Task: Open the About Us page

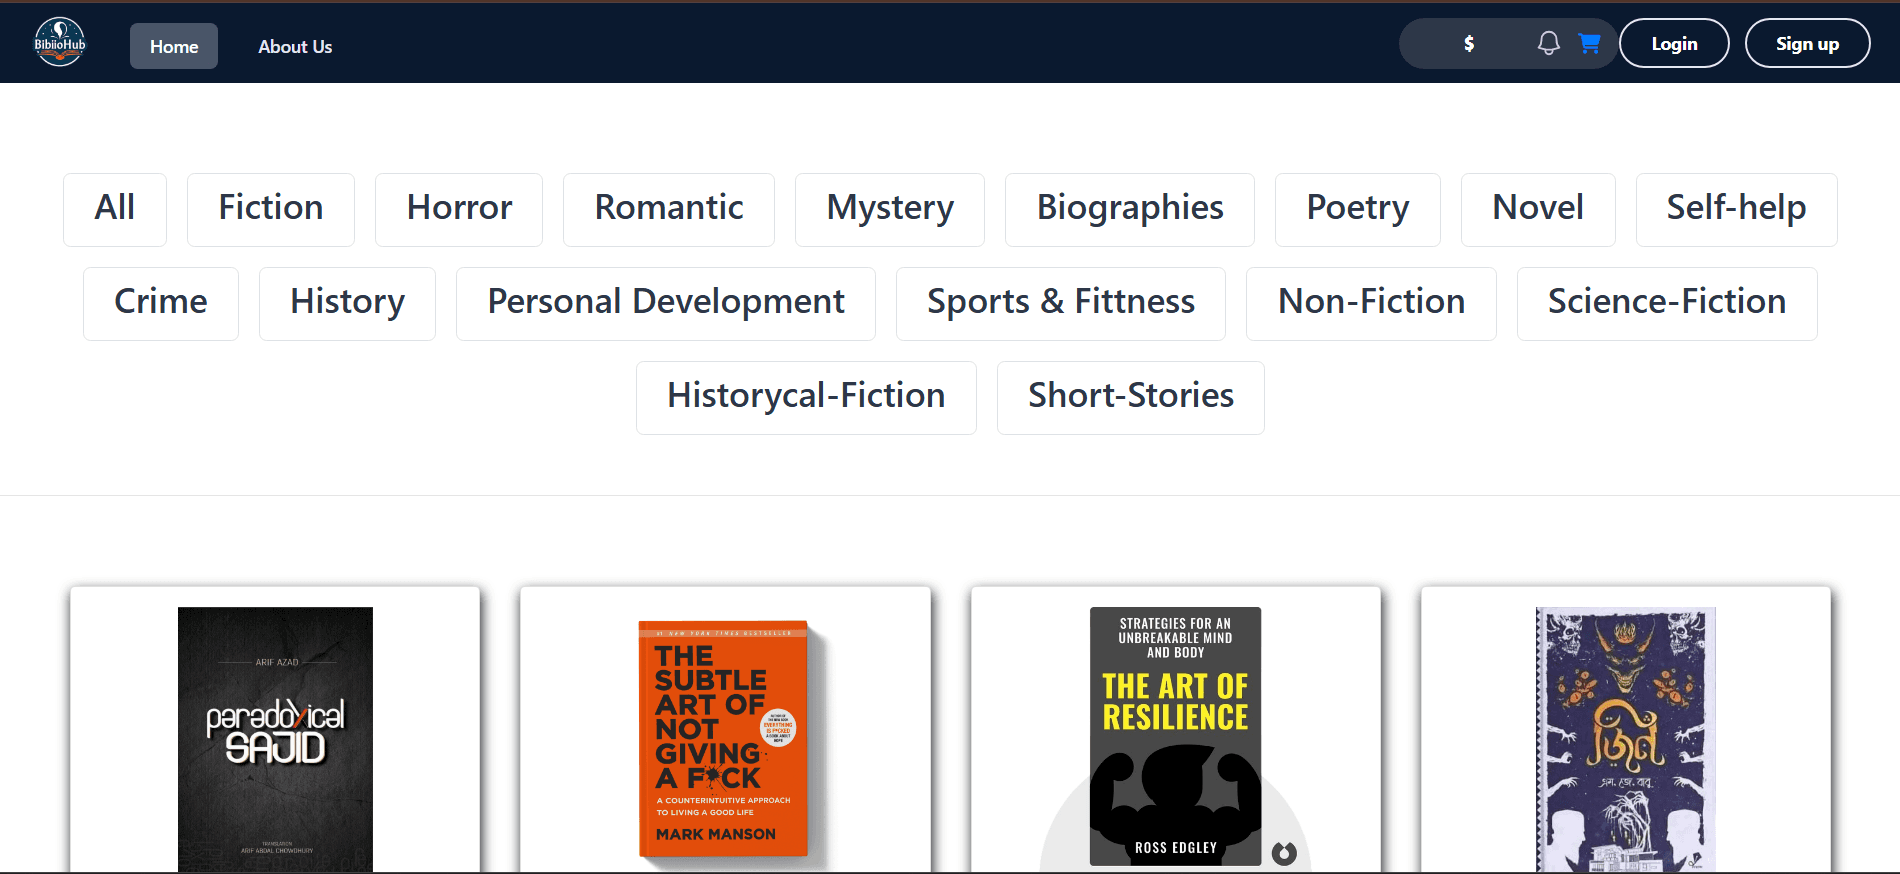Action: click(295, 46)
